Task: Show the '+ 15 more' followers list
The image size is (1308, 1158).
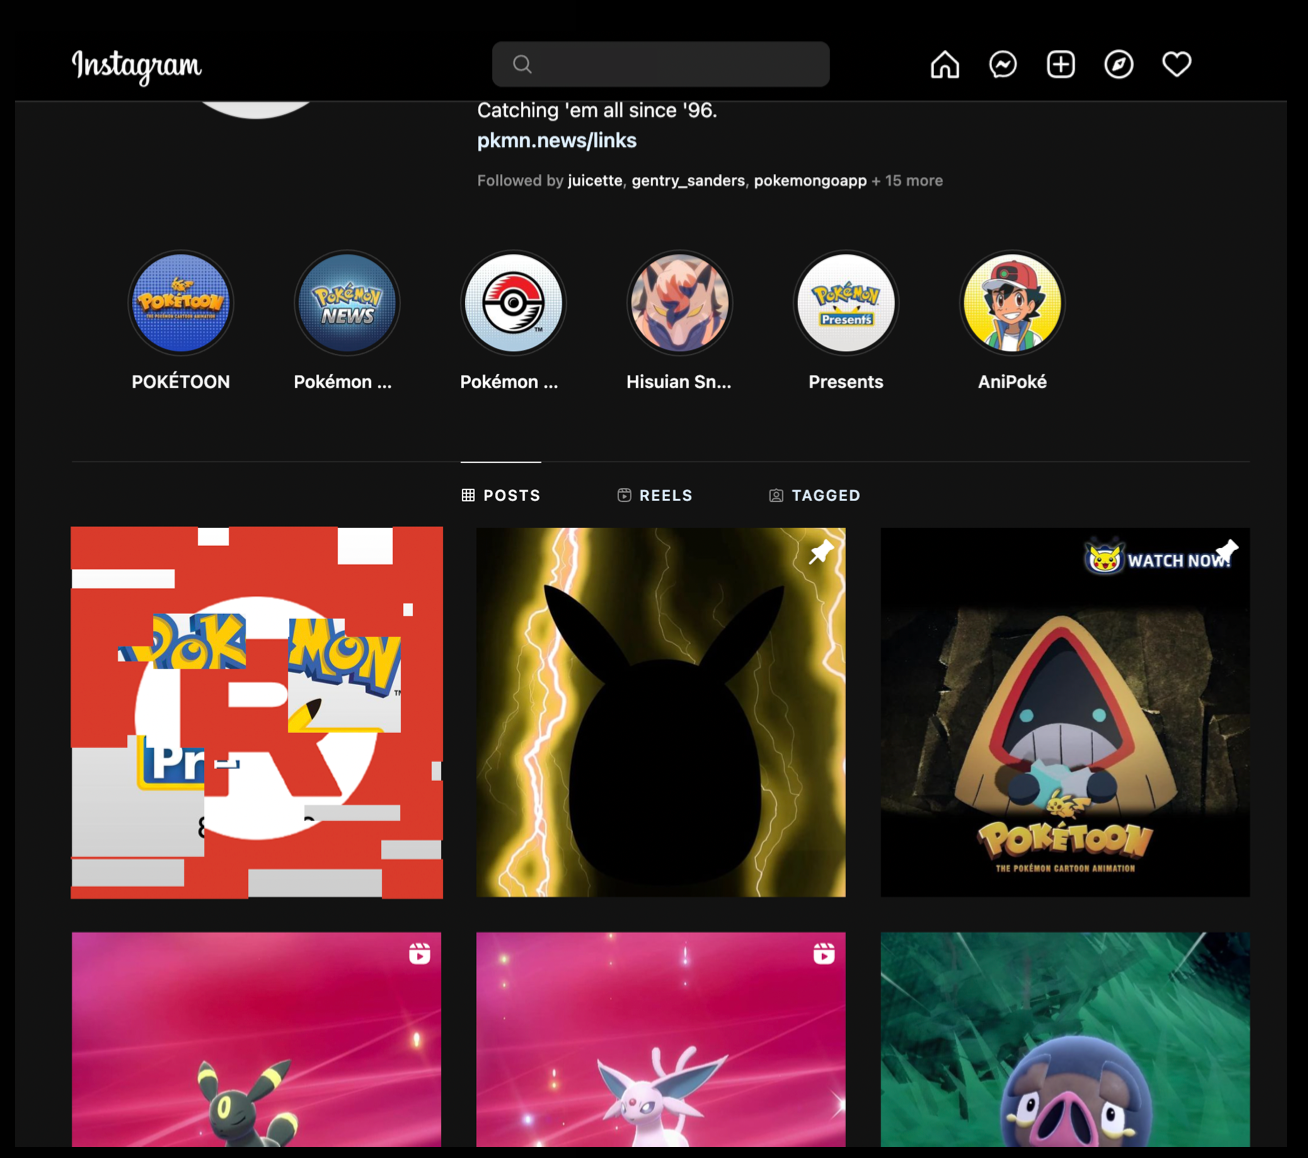Action: (907, 181)
